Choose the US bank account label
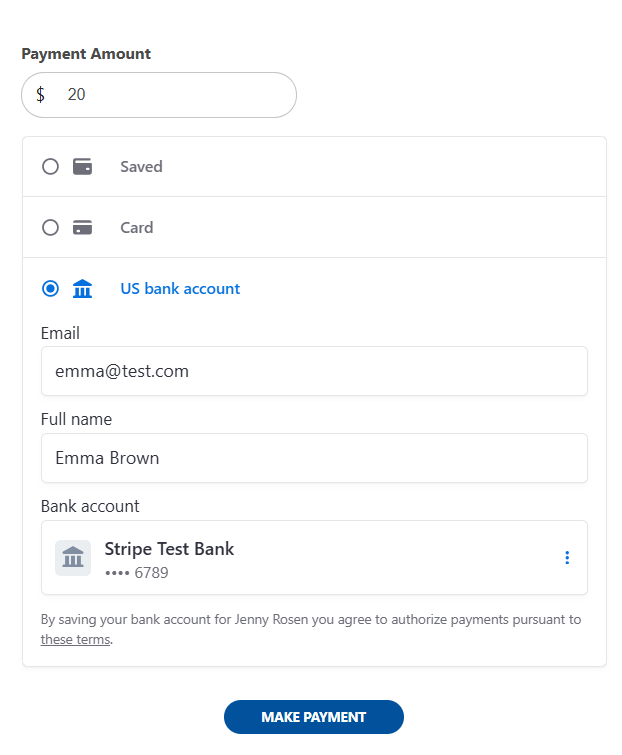The width and height of the screenshot is (622, 755). click(180, 289)
